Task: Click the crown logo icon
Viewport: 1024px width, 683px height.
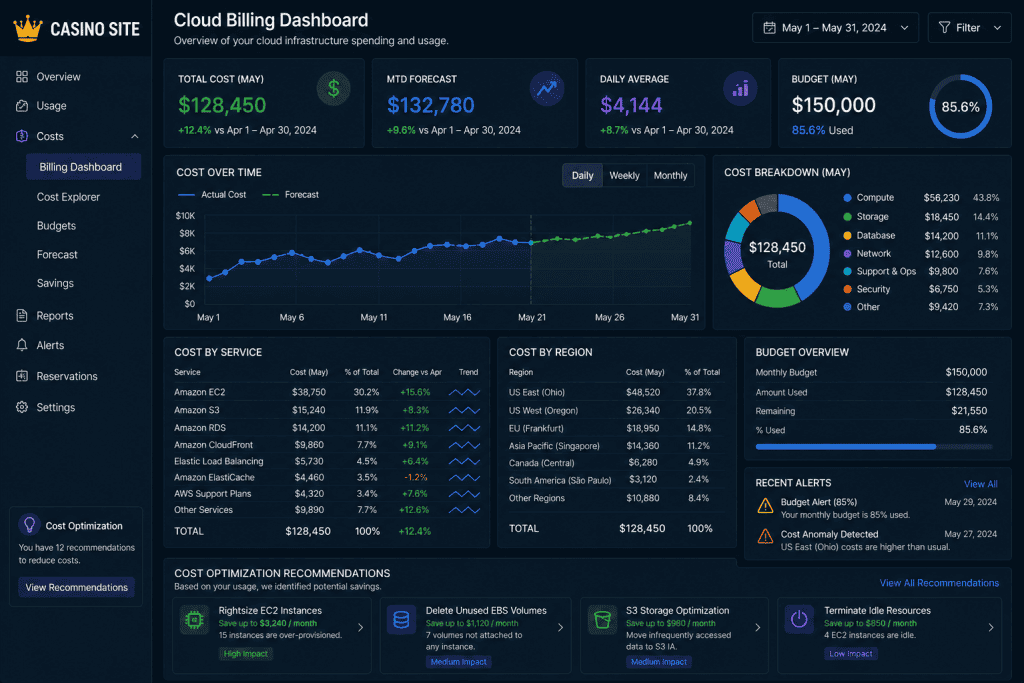Action: tap(27, 29)
